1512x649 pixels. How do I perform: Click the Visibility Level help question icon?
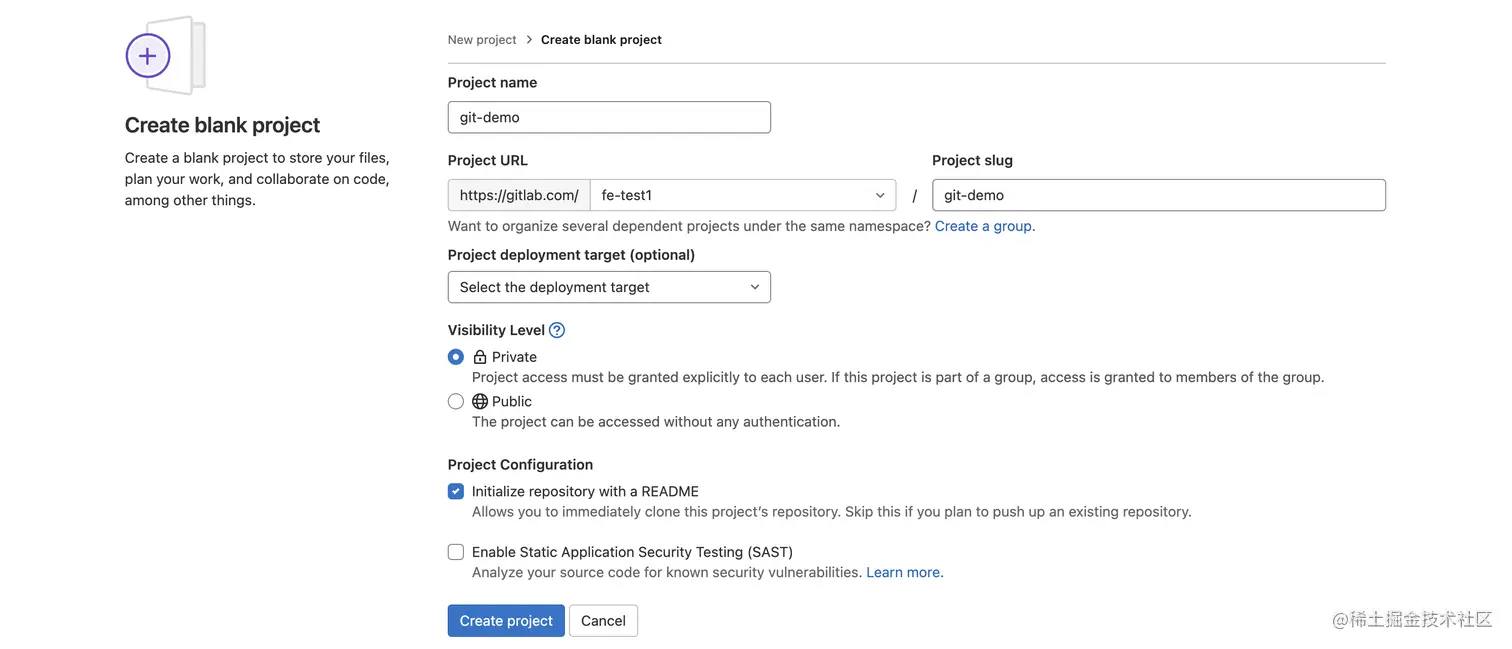[557, 330]
